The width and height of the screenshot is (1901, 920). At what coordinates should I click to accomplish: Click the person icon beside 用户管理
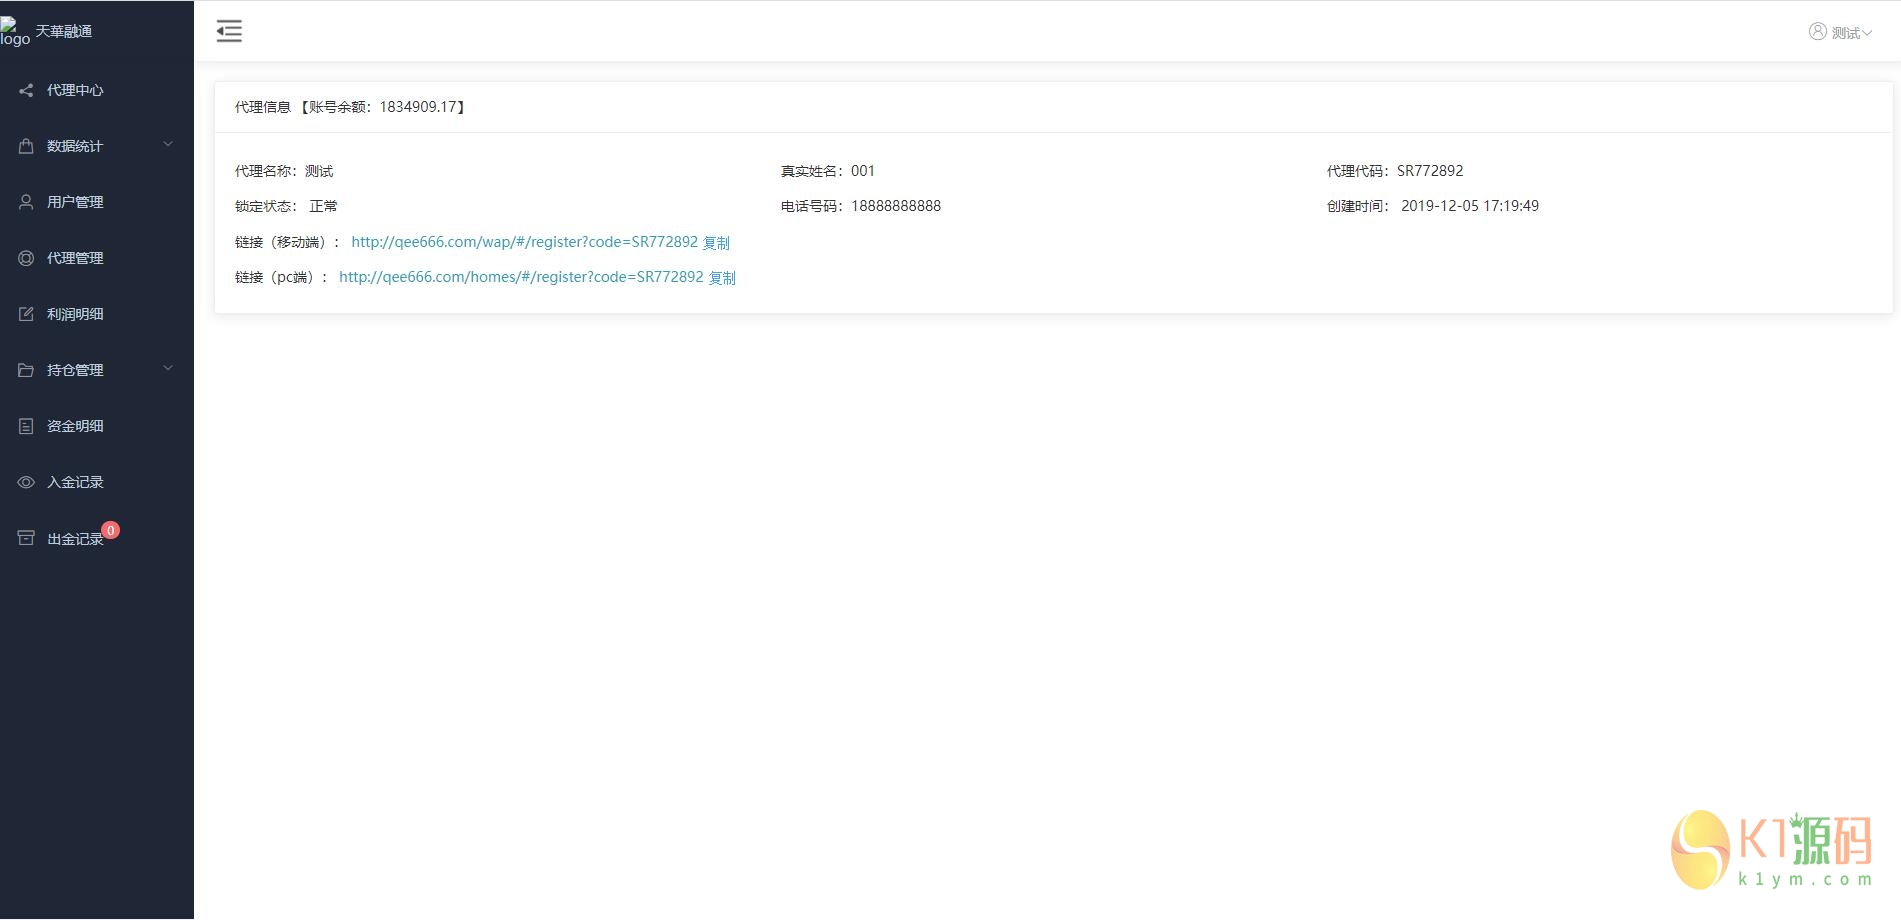click(26, 202)
